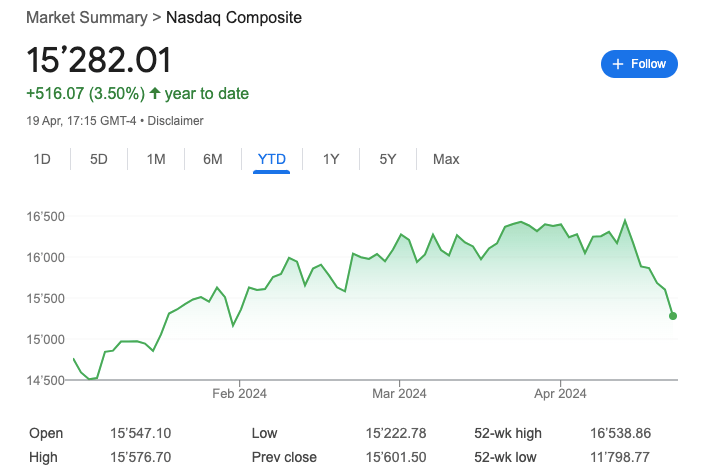
Task: Select the 1D time range tab
Action: [x=42, y=159]
